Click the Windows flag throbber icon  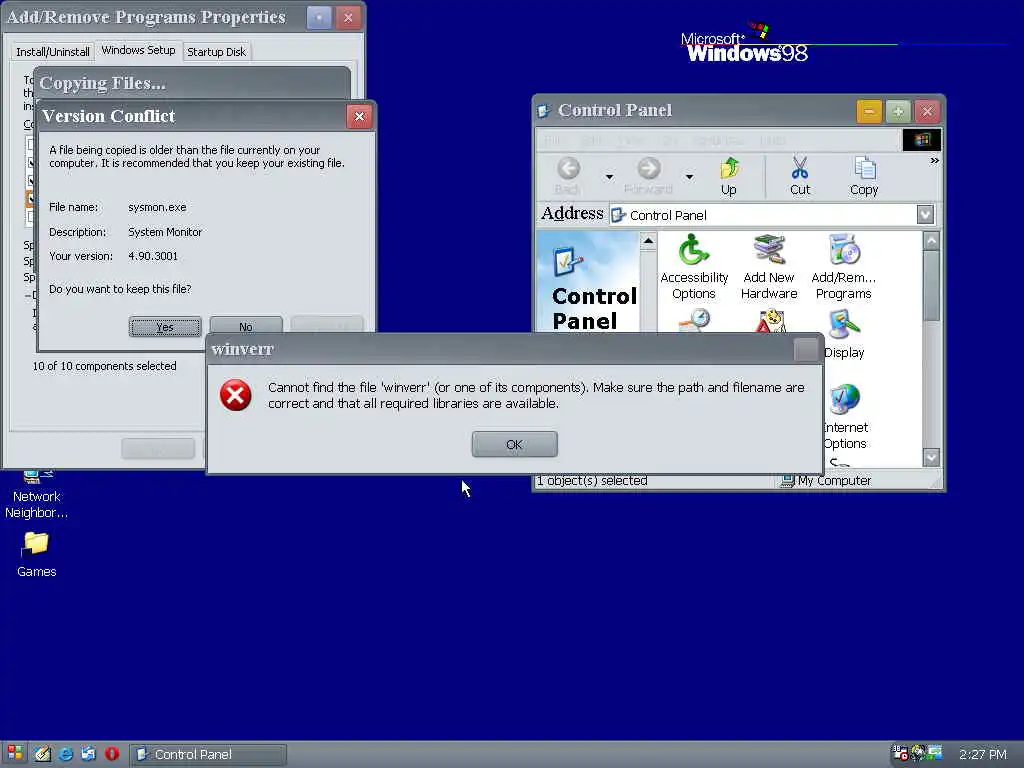[x=921, y=140]
